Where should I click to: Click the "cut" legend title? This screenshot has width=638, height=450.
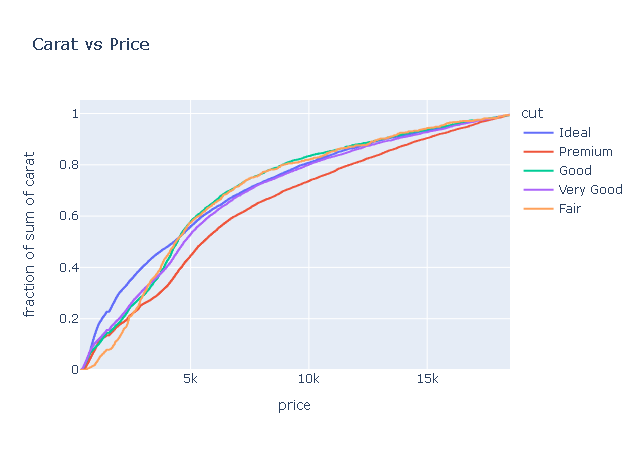[531, 113]
